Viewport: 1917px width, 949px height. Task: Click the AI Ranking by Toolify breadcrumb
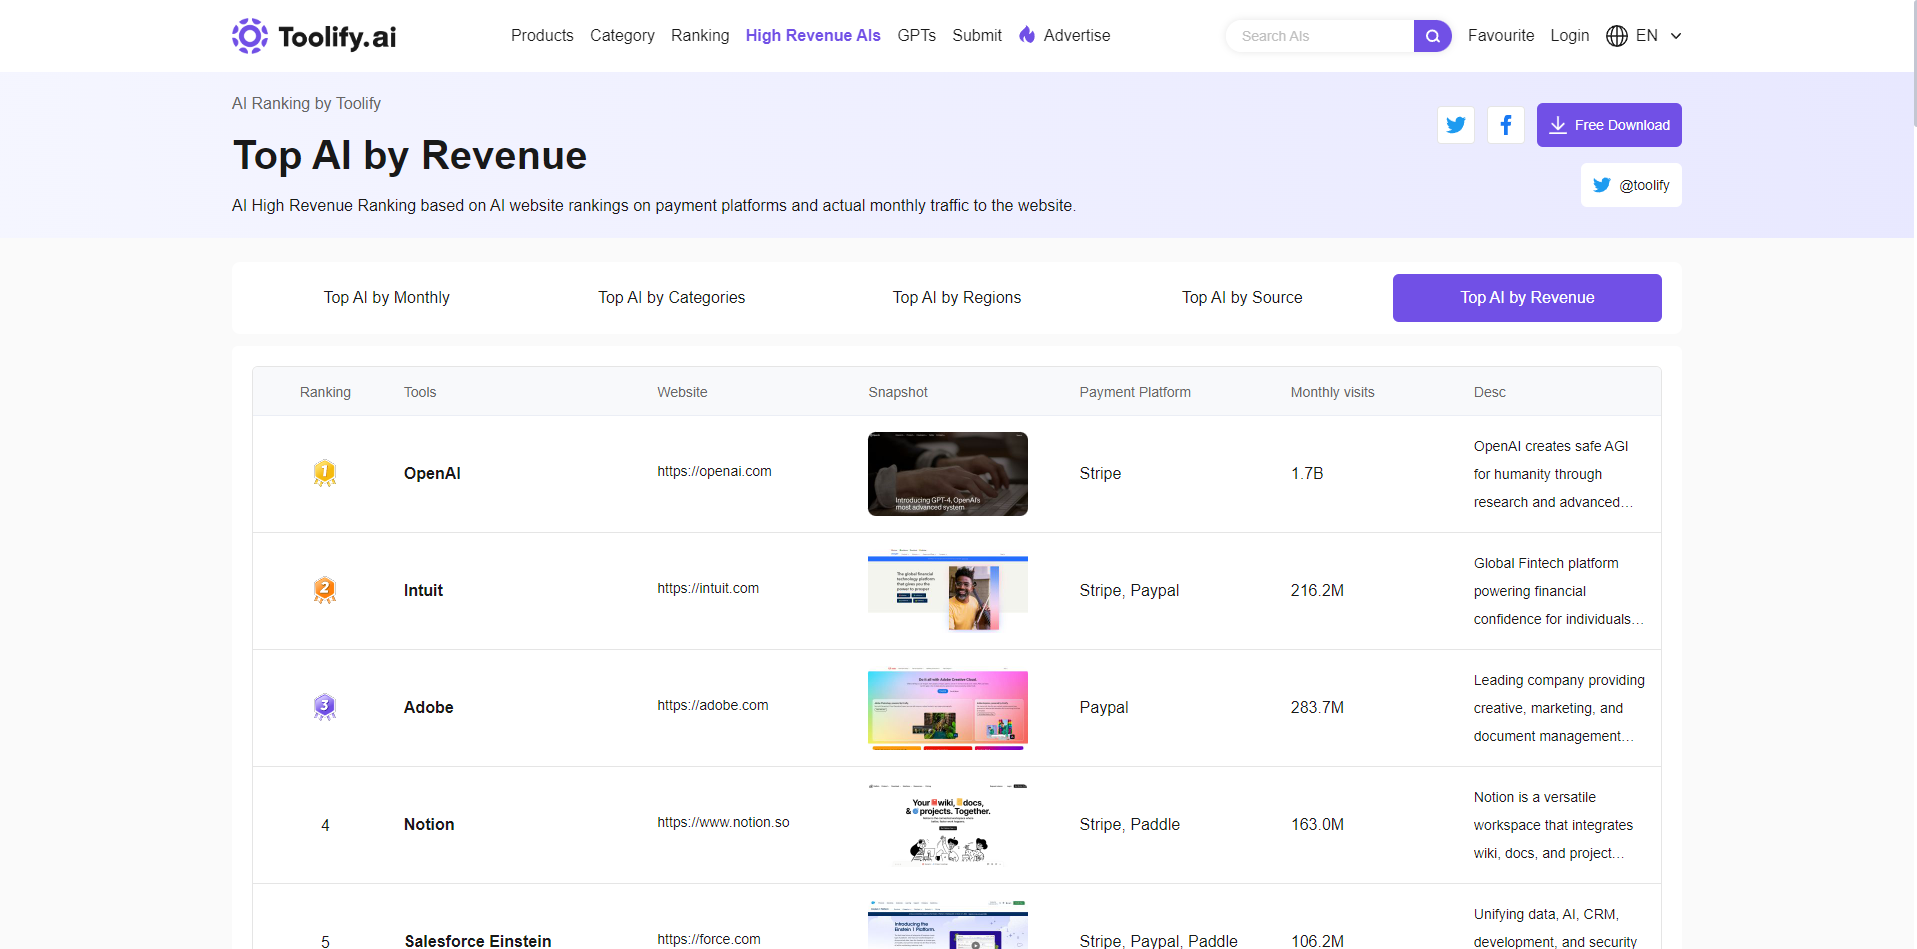pyautogui.click(x=306, y=103)
